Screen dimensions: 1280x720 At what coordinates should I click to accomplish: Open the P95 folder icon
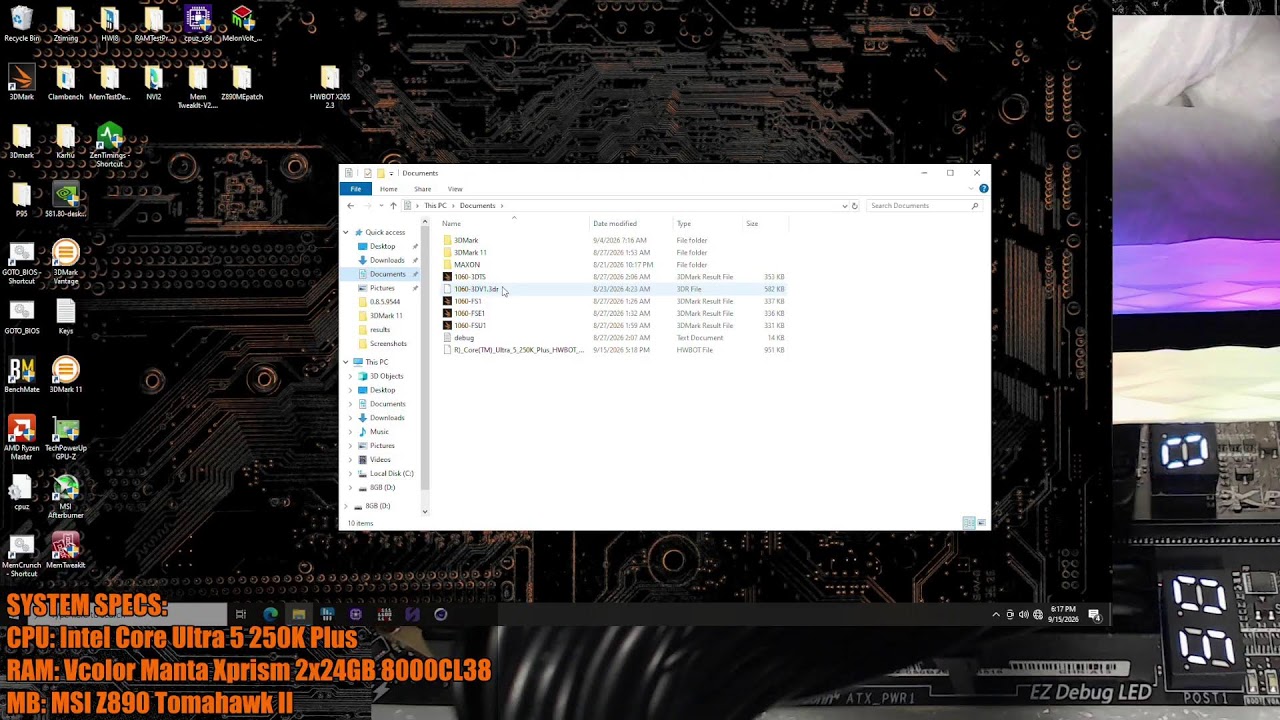(21, 199)
